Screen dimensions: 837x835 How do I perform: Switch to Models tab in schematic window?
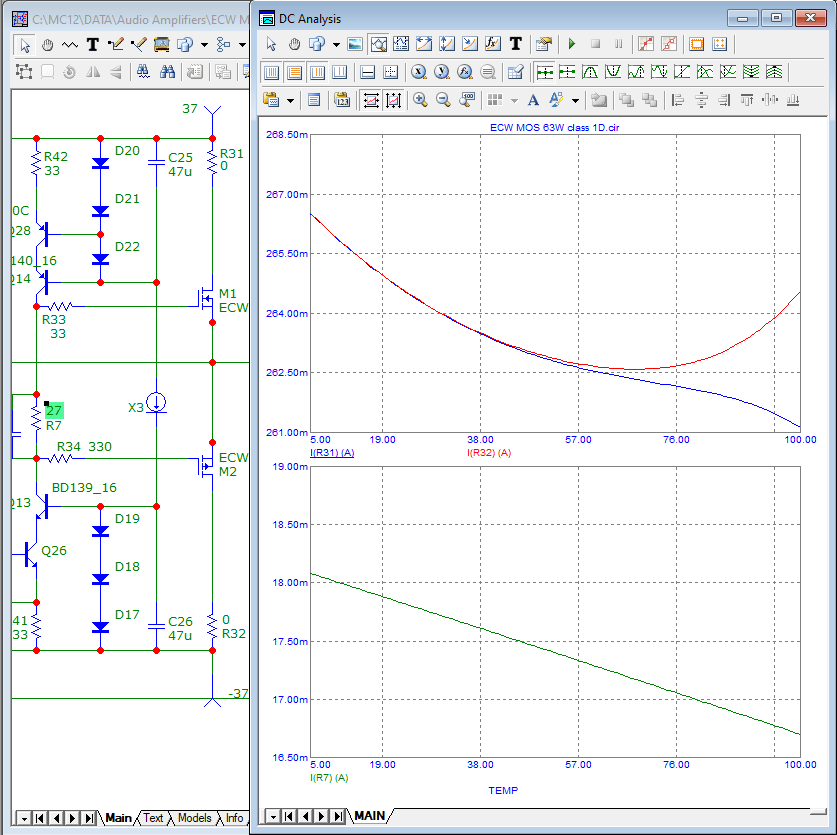[194, 818]
